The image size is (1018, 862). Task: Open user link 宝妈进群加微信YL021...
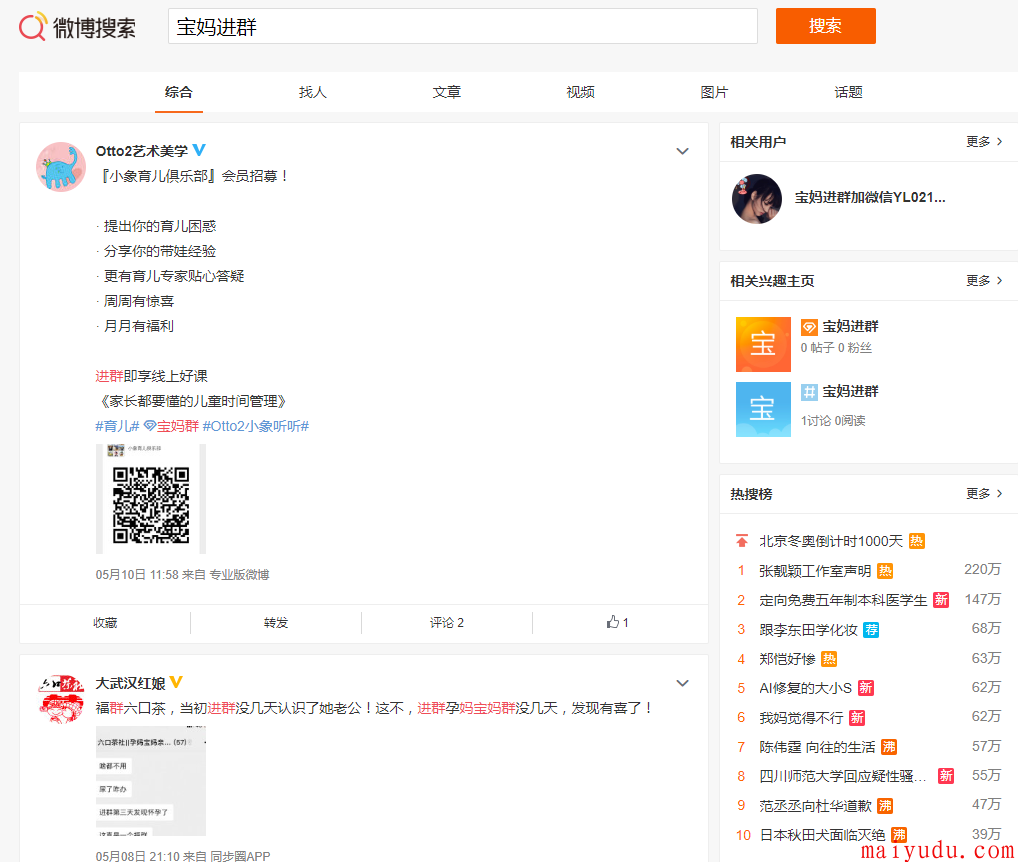click(x=870, y=197)
